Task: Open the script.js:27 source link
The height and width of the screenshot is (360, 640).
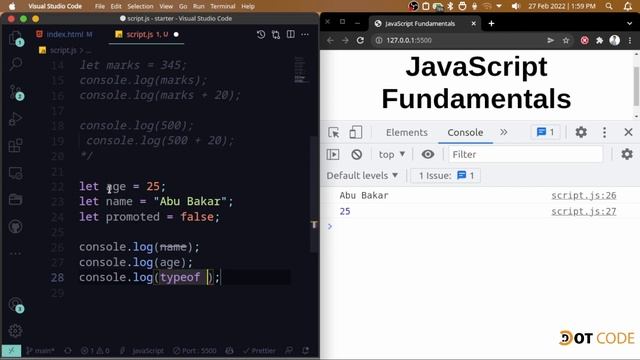Action: [x=584, y=211]
